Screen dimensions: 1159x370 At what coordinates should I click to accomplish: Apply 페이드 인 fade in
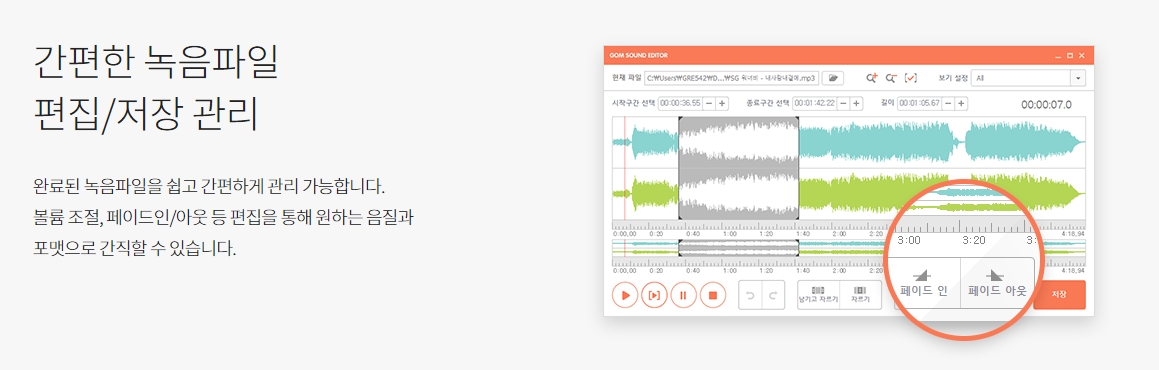[923, 283]
